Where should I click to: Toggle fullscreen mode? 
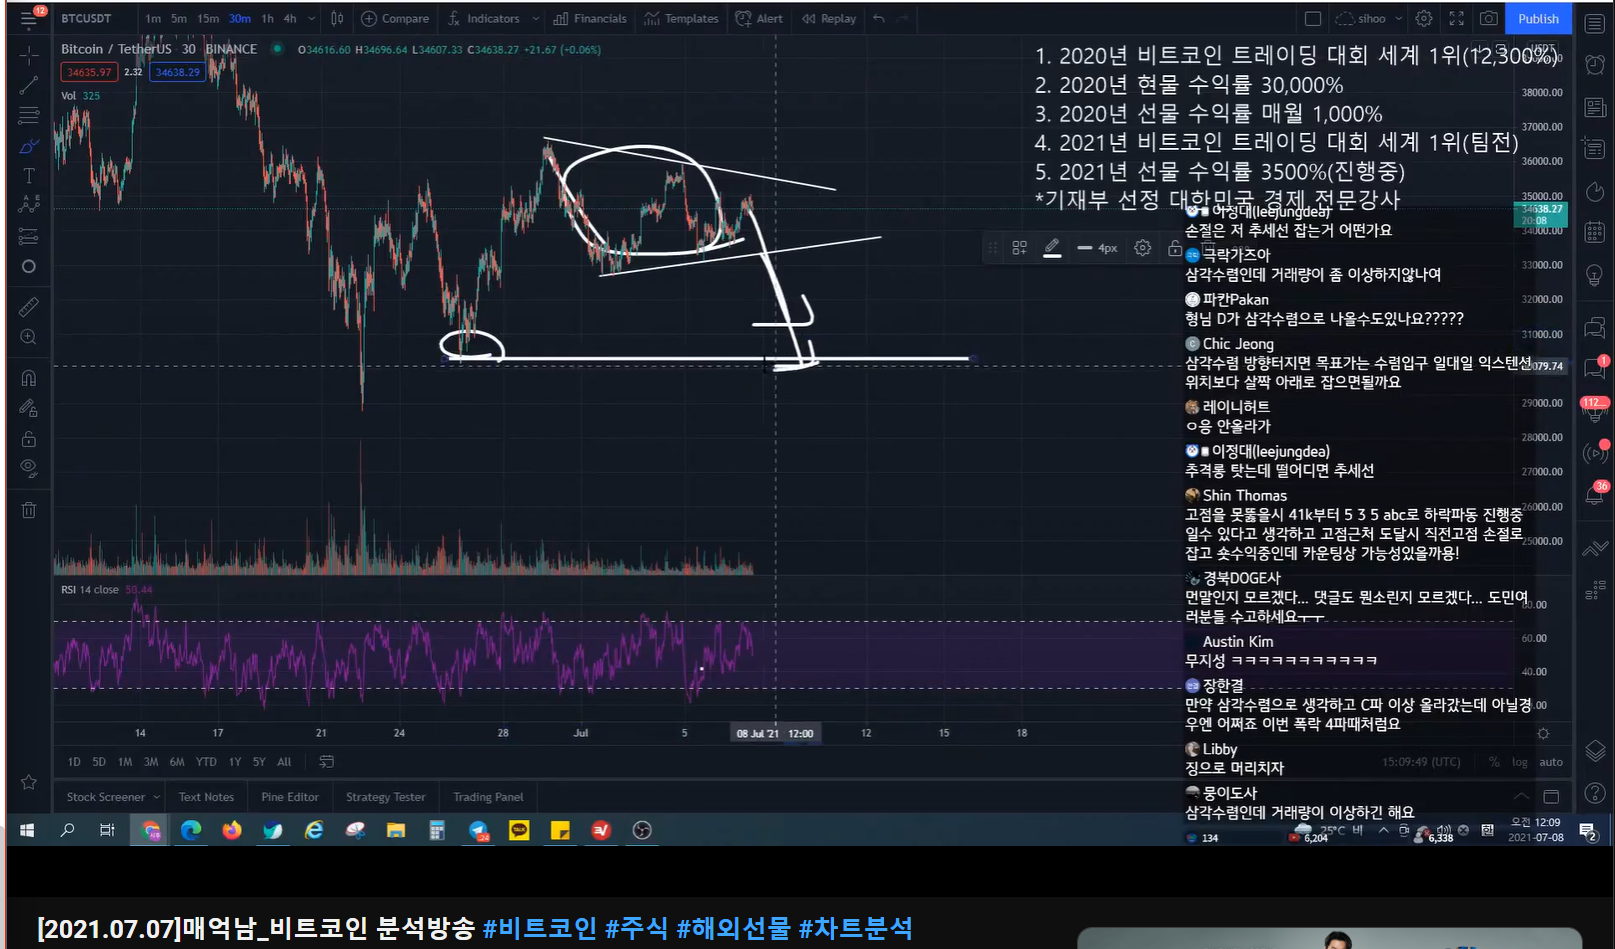(x=1457, y=18)
